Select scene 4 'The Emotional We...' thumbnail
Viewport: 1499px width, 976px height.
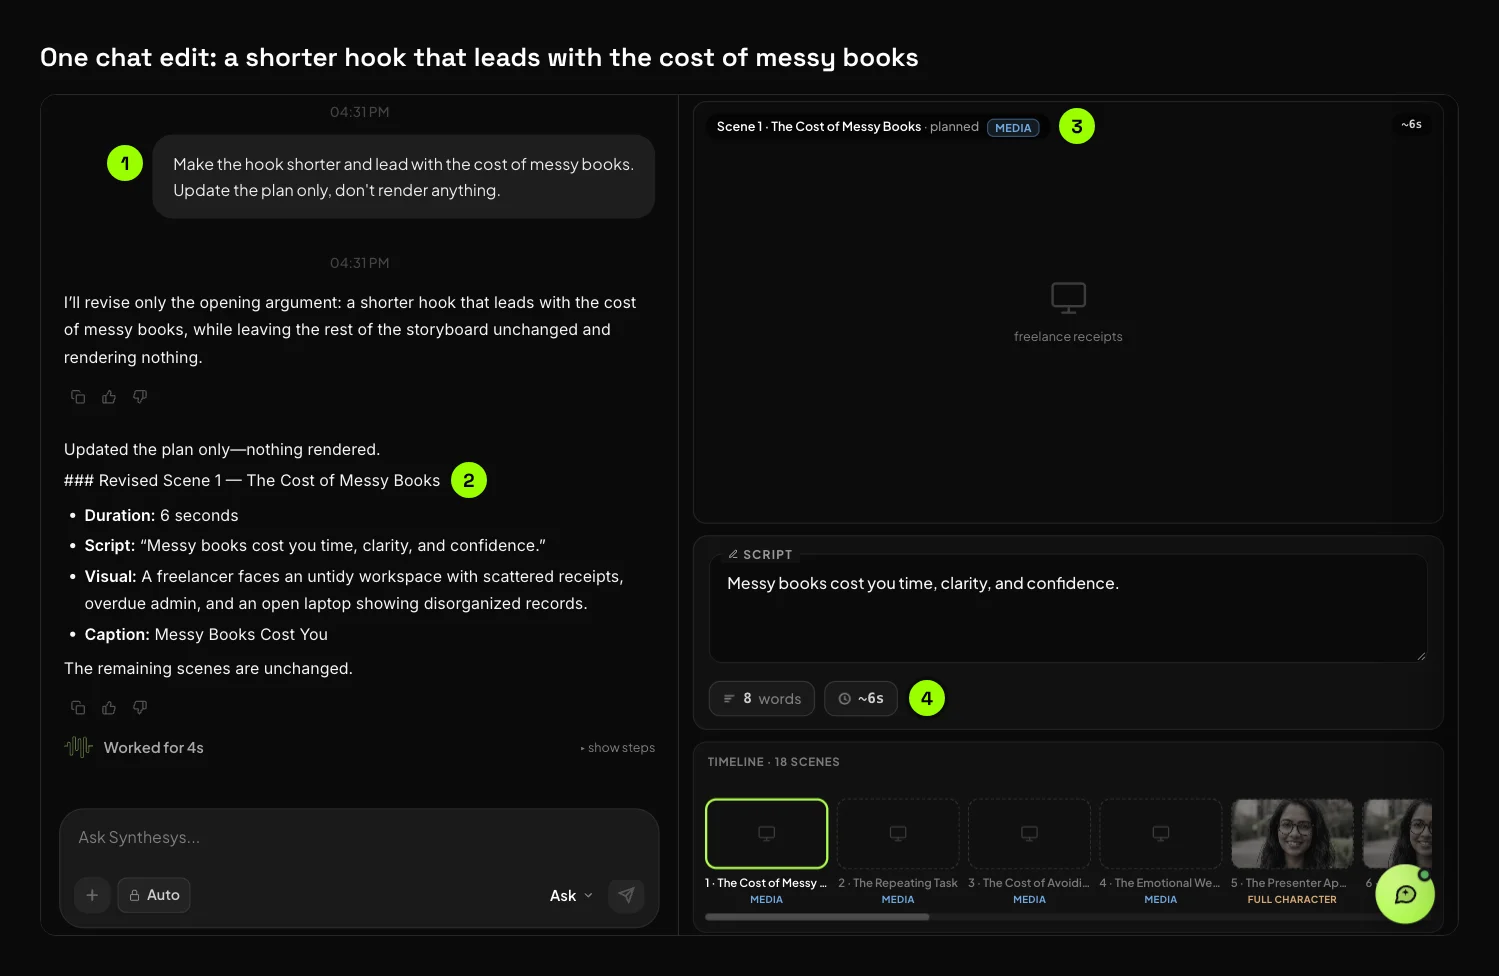tap(1161, 834)
